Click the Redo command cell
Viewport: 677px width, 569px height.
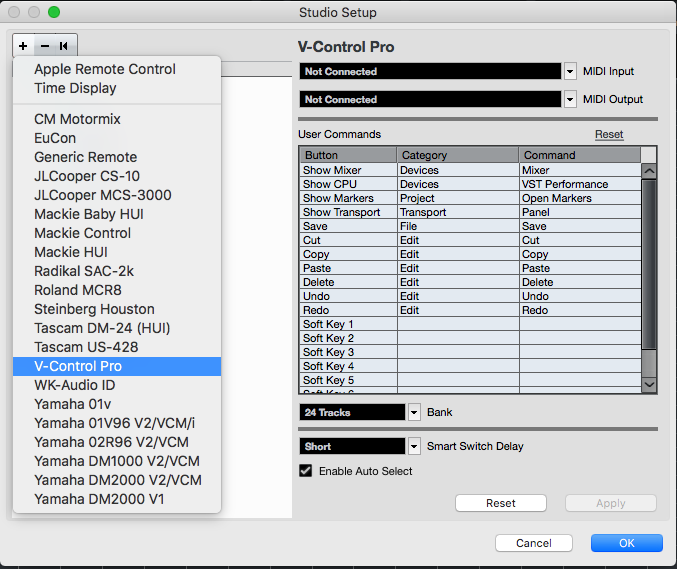tap(580, 310)
